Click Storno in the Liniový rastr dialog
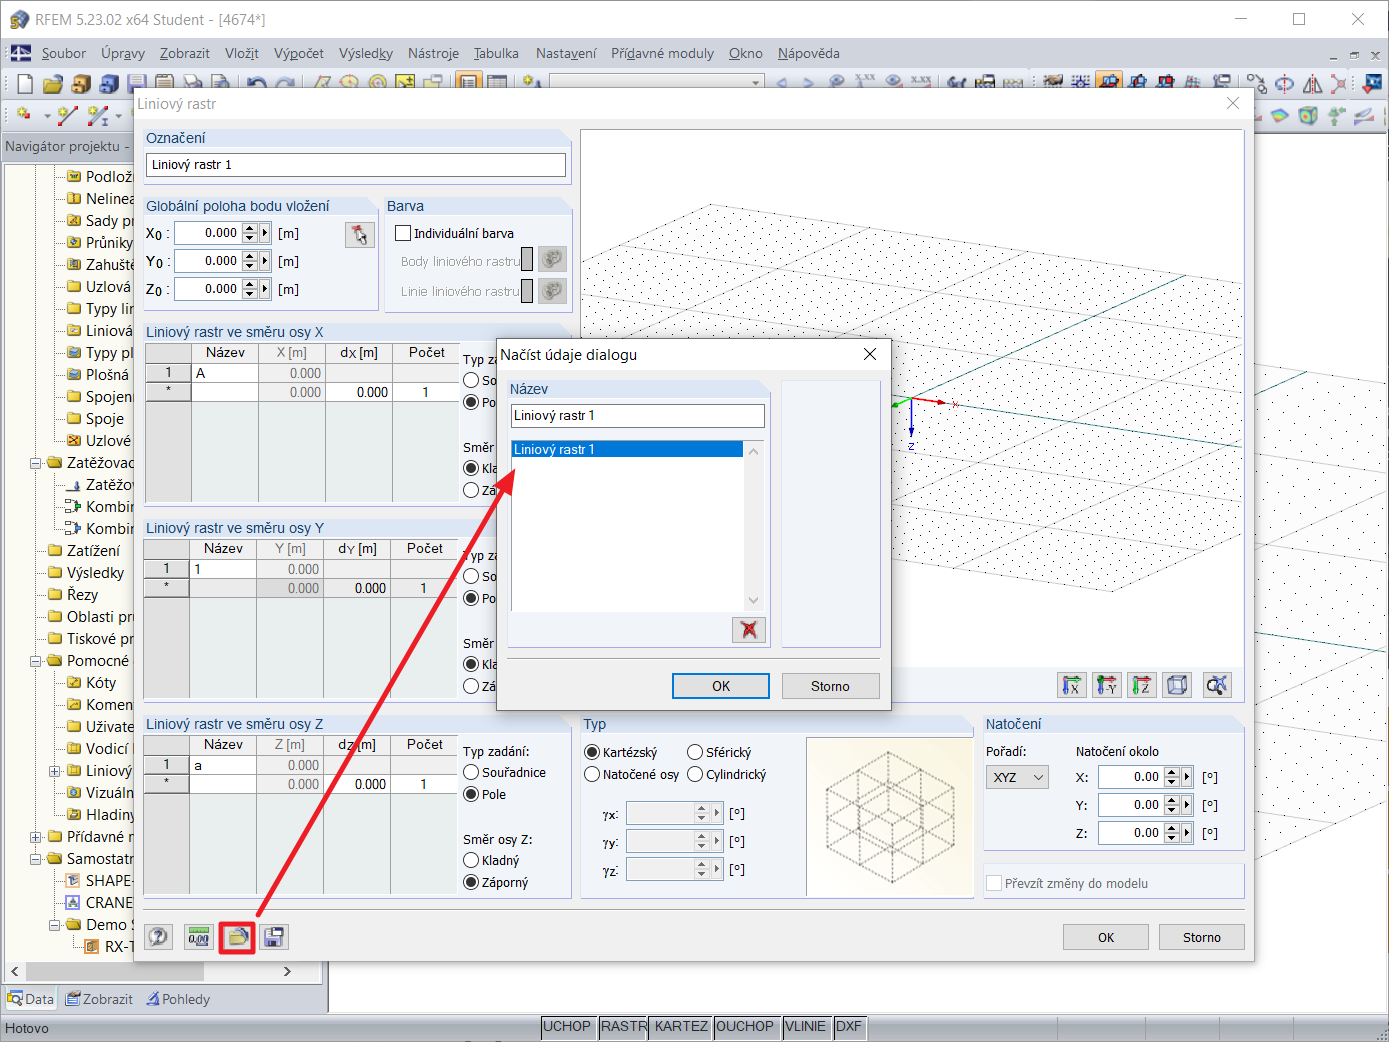Screen dimensions: 1389x1042 pos(1202,937)
